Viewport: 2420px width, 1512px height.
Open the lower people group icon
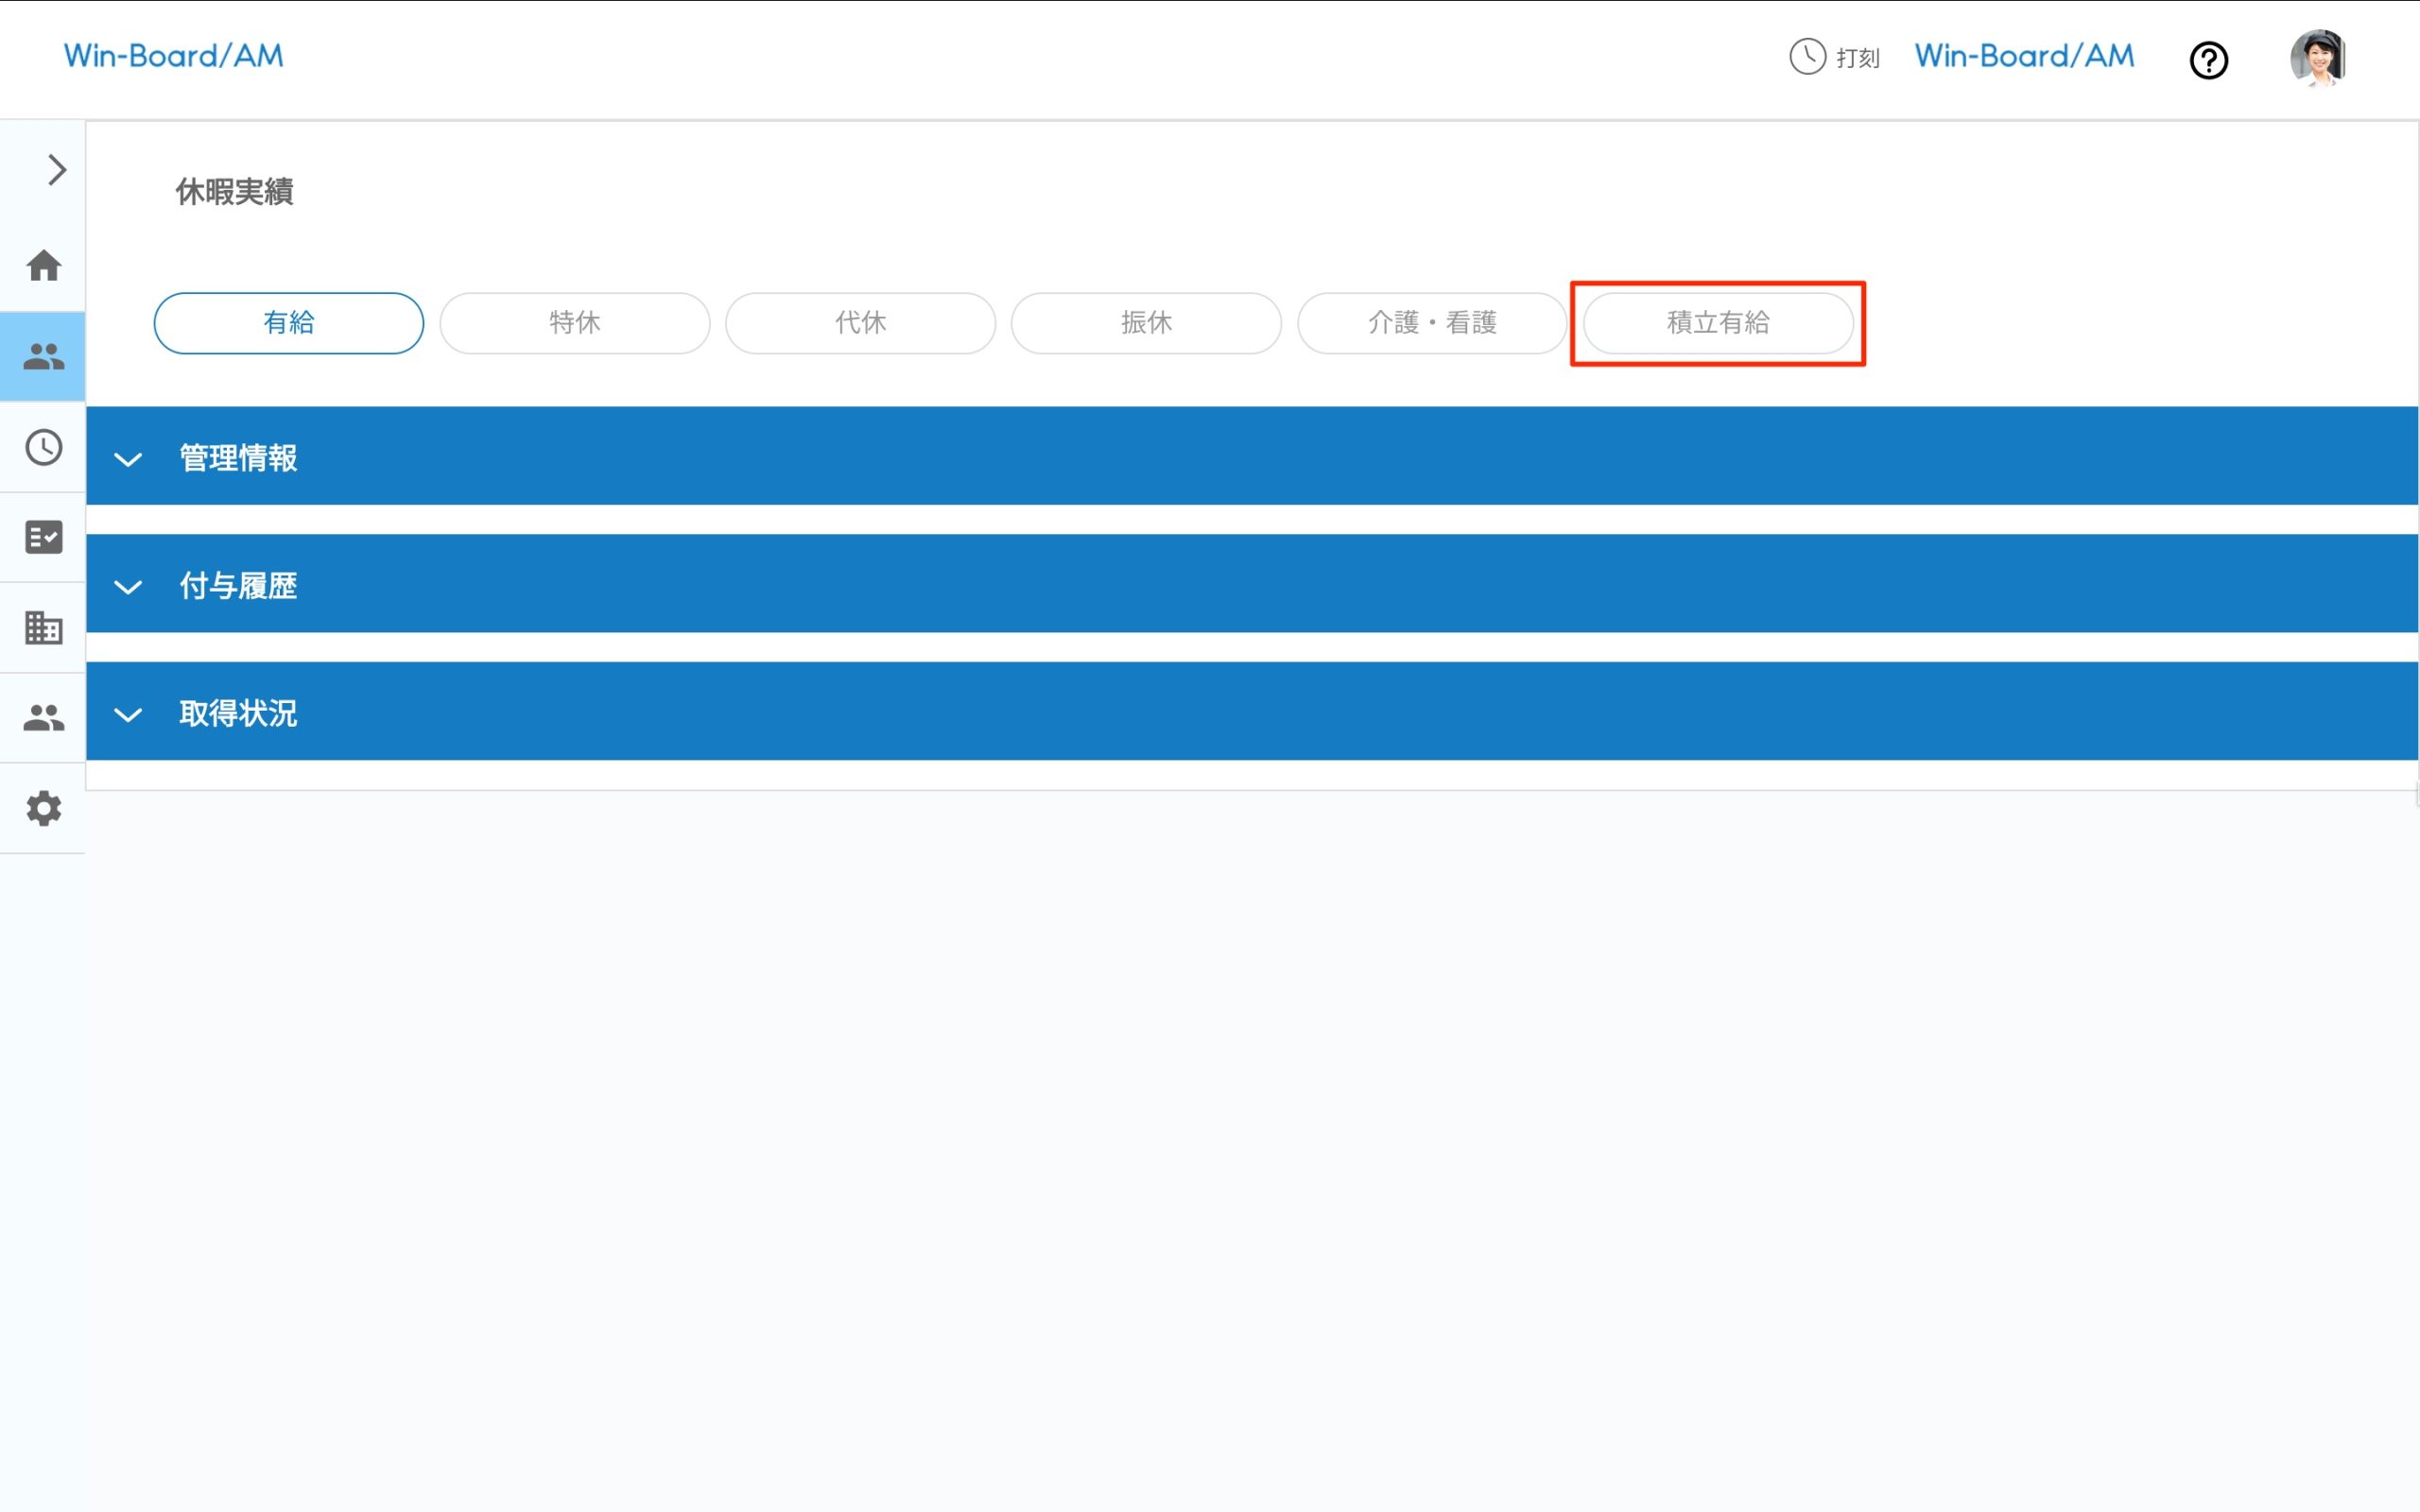coord(44,718)
